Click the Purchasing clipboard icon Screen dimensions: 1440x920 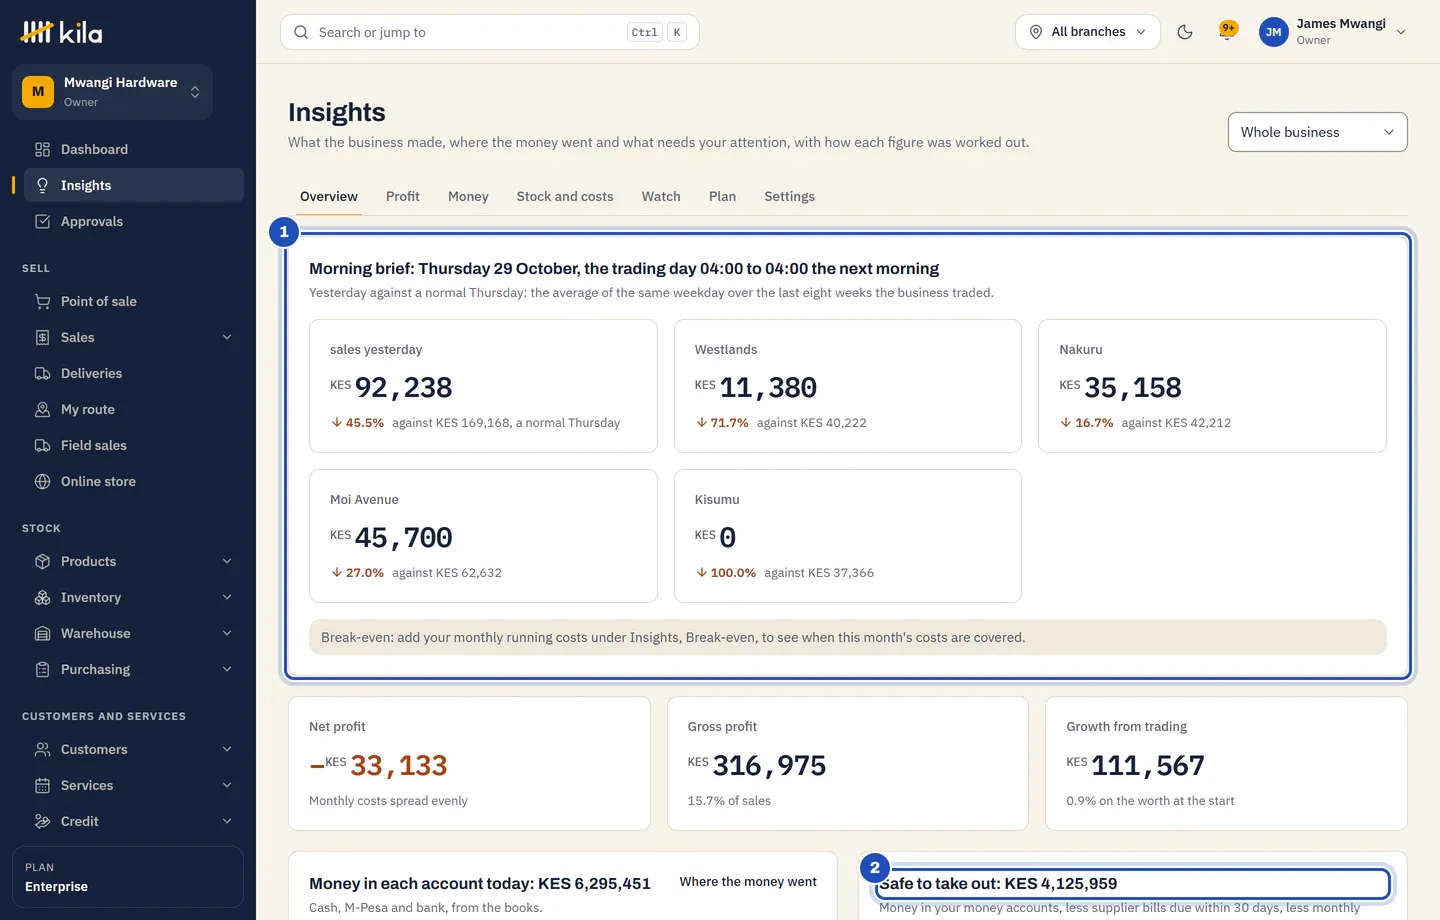click(42, 669)
